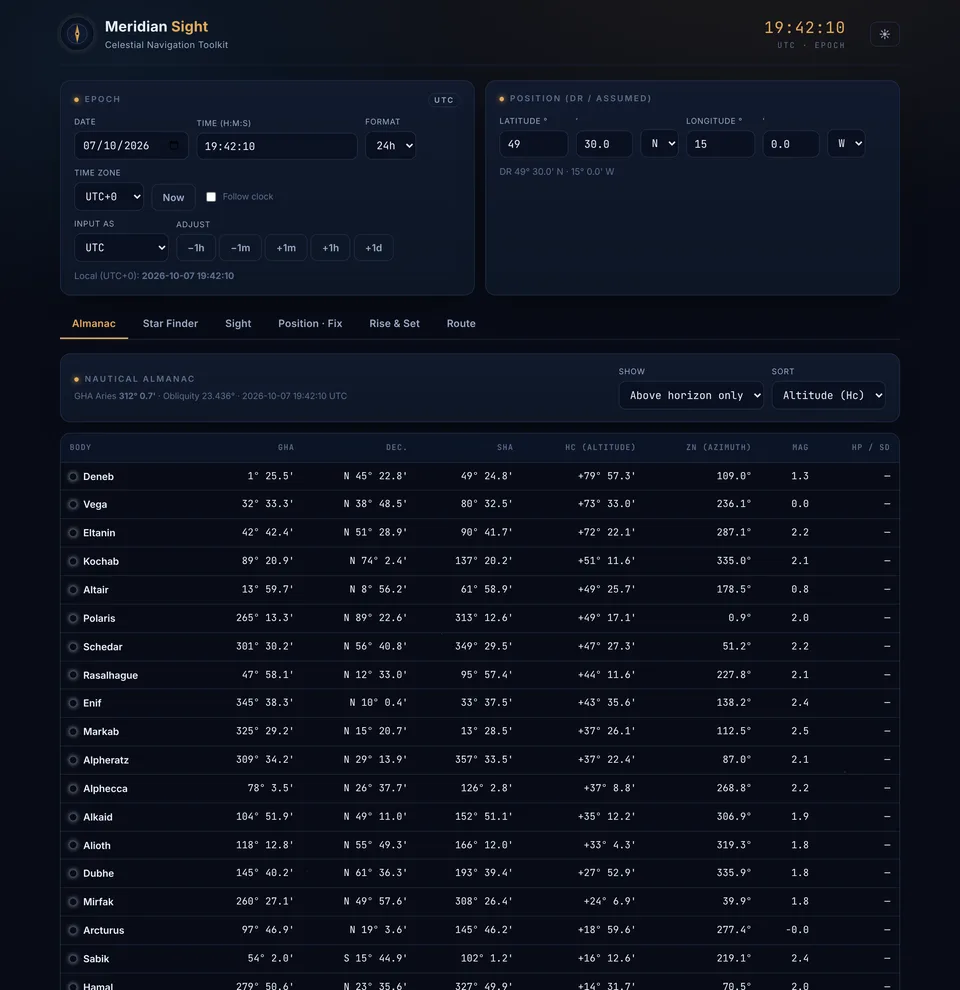Select the radio circle for Rasalhague row
Screen dimensions: 960x990
(73, 675)
